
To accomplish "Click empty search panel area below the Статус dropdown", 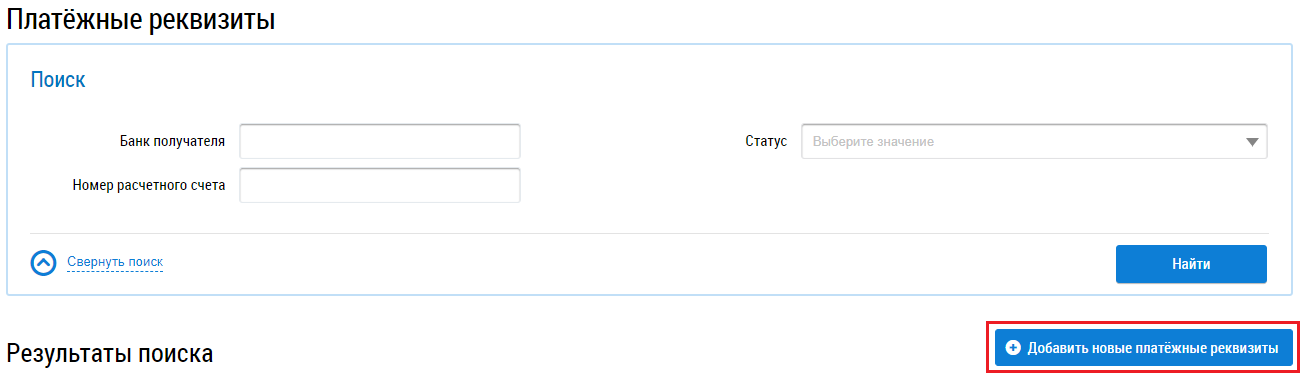I will [x=1034, y=195].
